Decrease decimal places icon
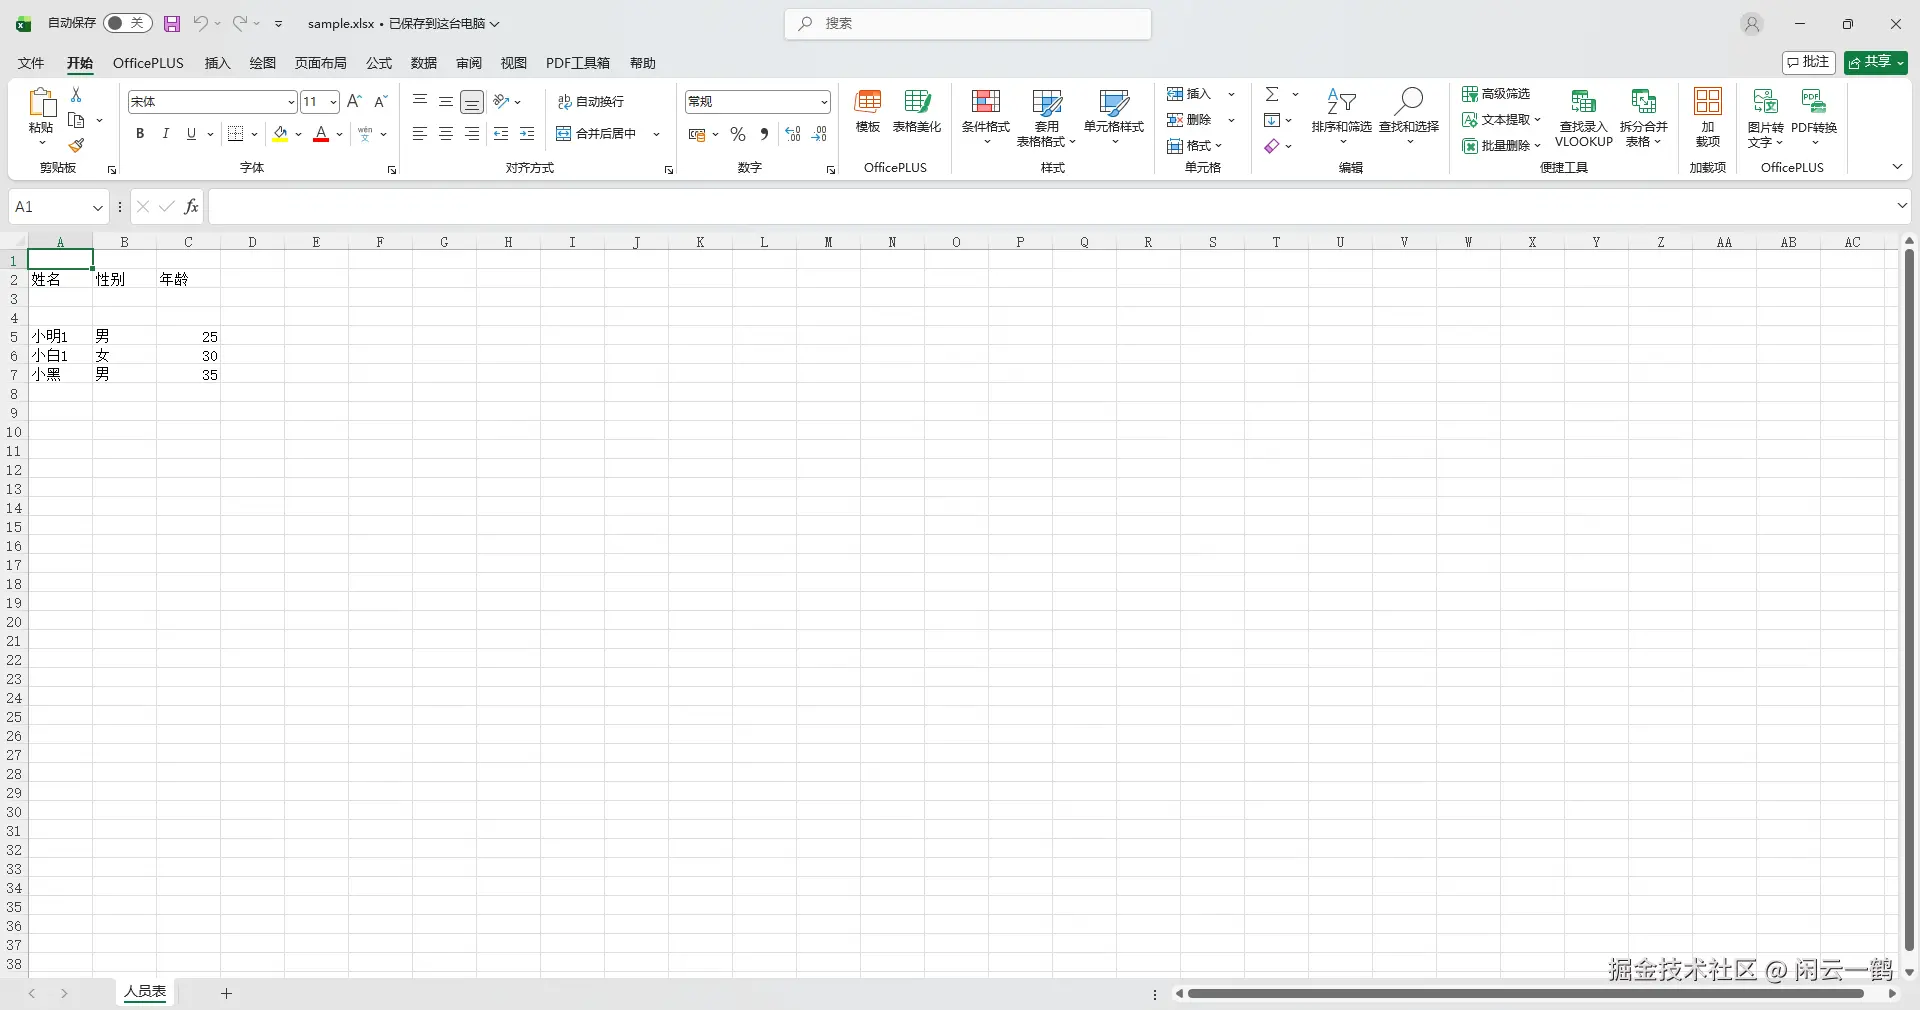 (x=819, y=134)
